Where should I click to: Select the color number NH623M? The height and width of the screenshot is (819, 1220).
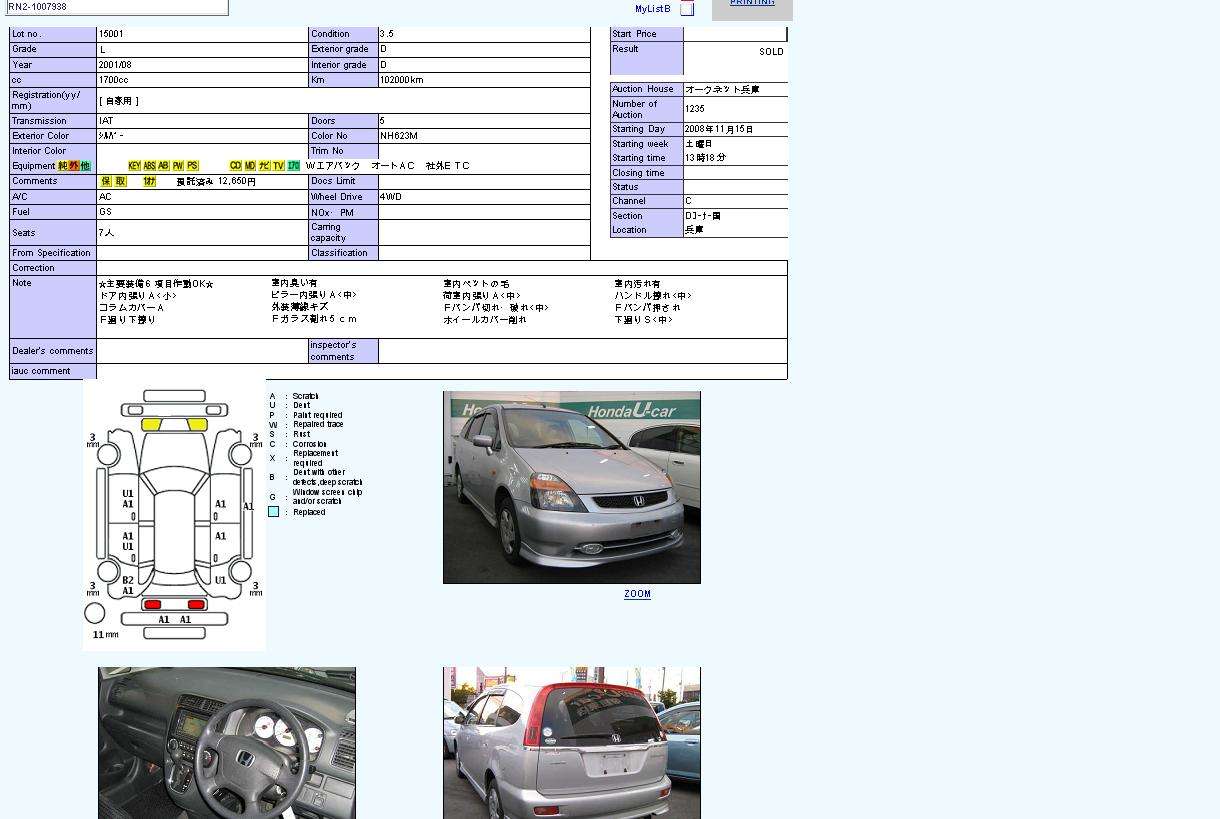[x=399, y=136]
